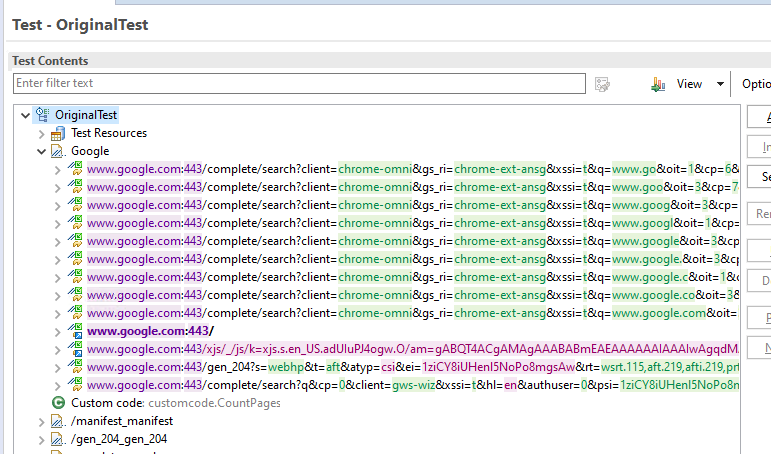Click the Test Contents section header
This screenshot has width=771, height=454.
(x=50, y=61)
